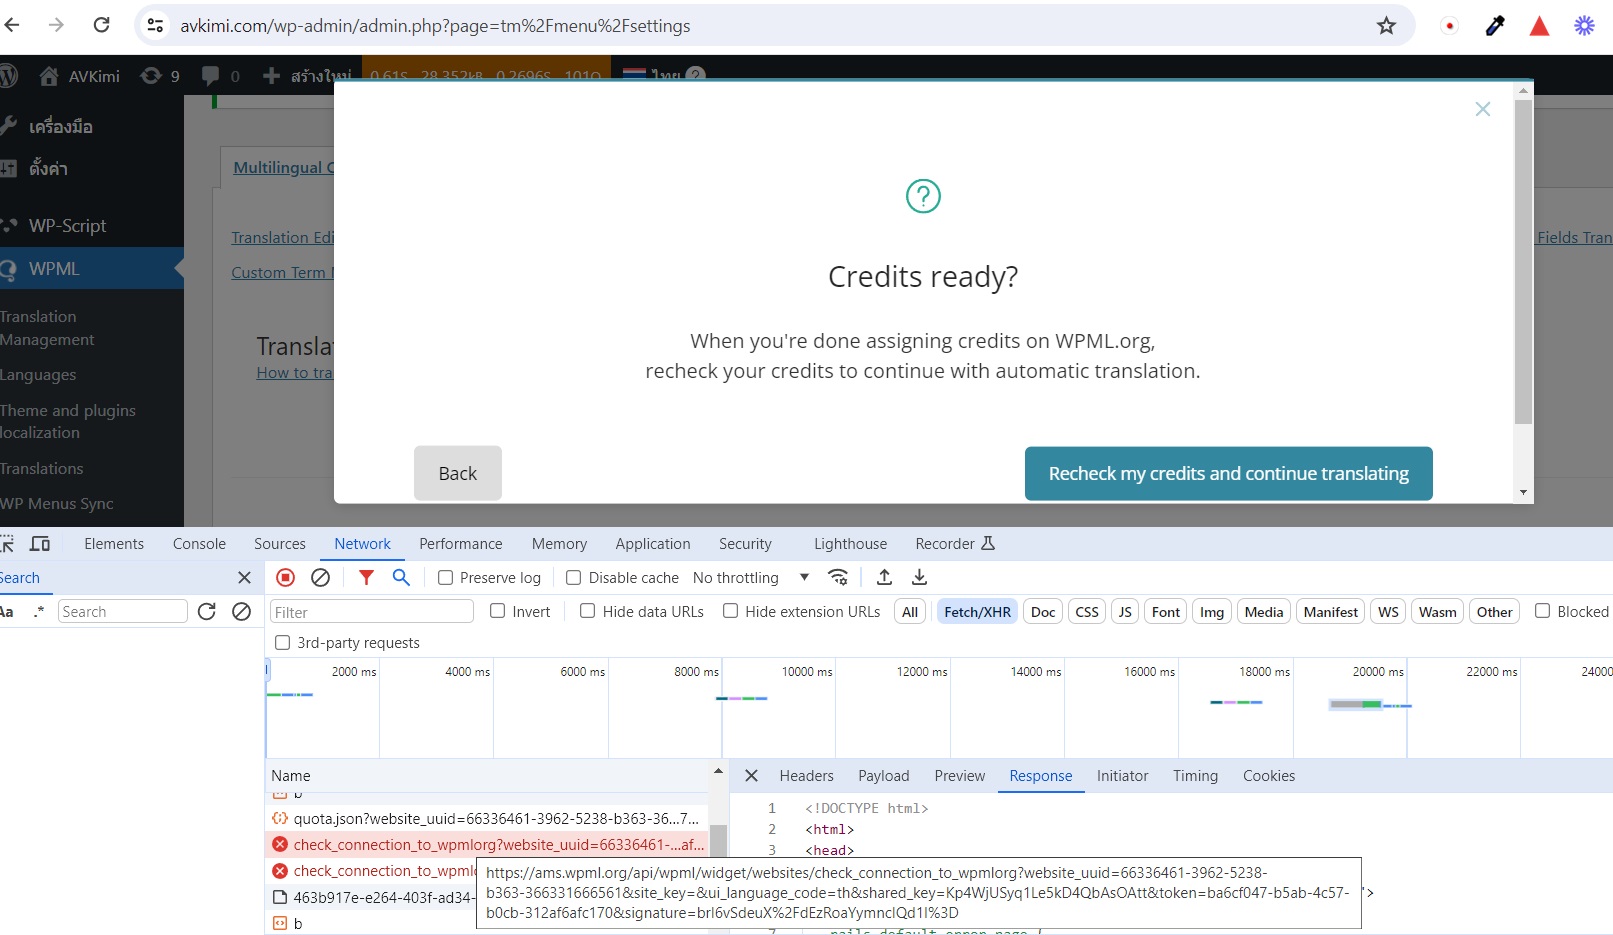Switch to the Elements tab

114,544
